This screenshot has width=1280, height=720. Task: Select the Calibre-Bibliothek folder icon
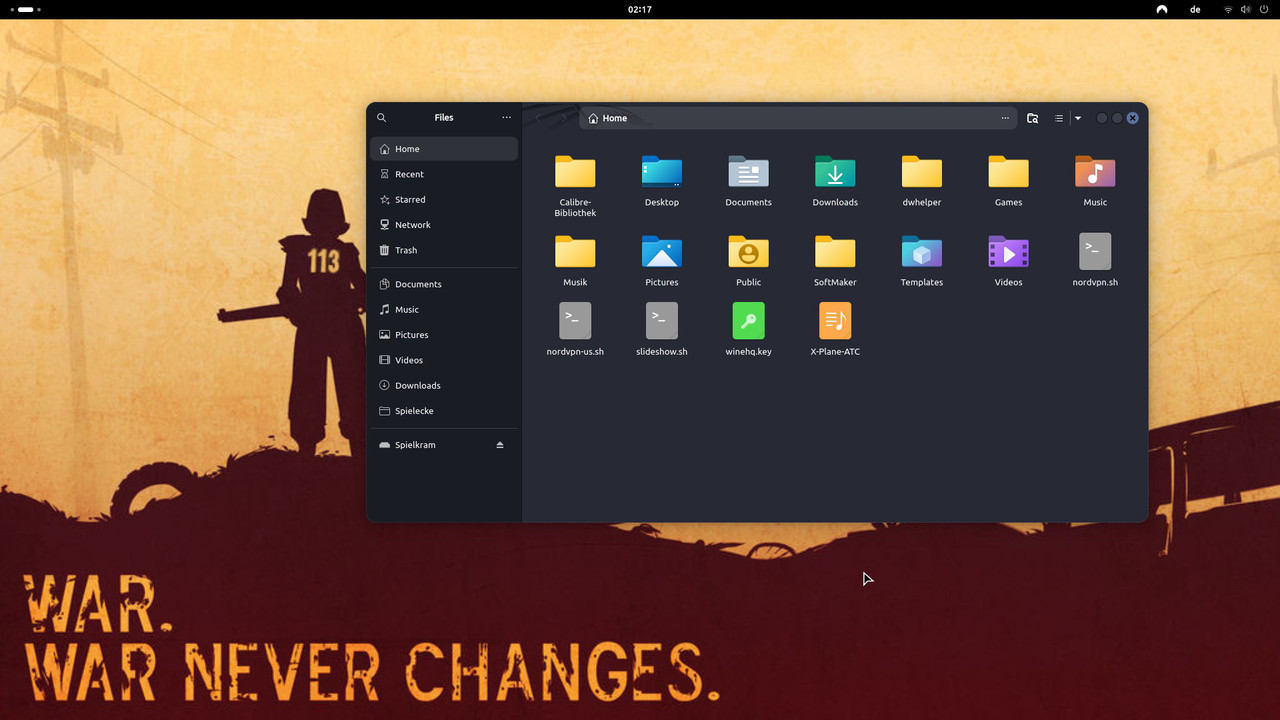coord(575,172)
